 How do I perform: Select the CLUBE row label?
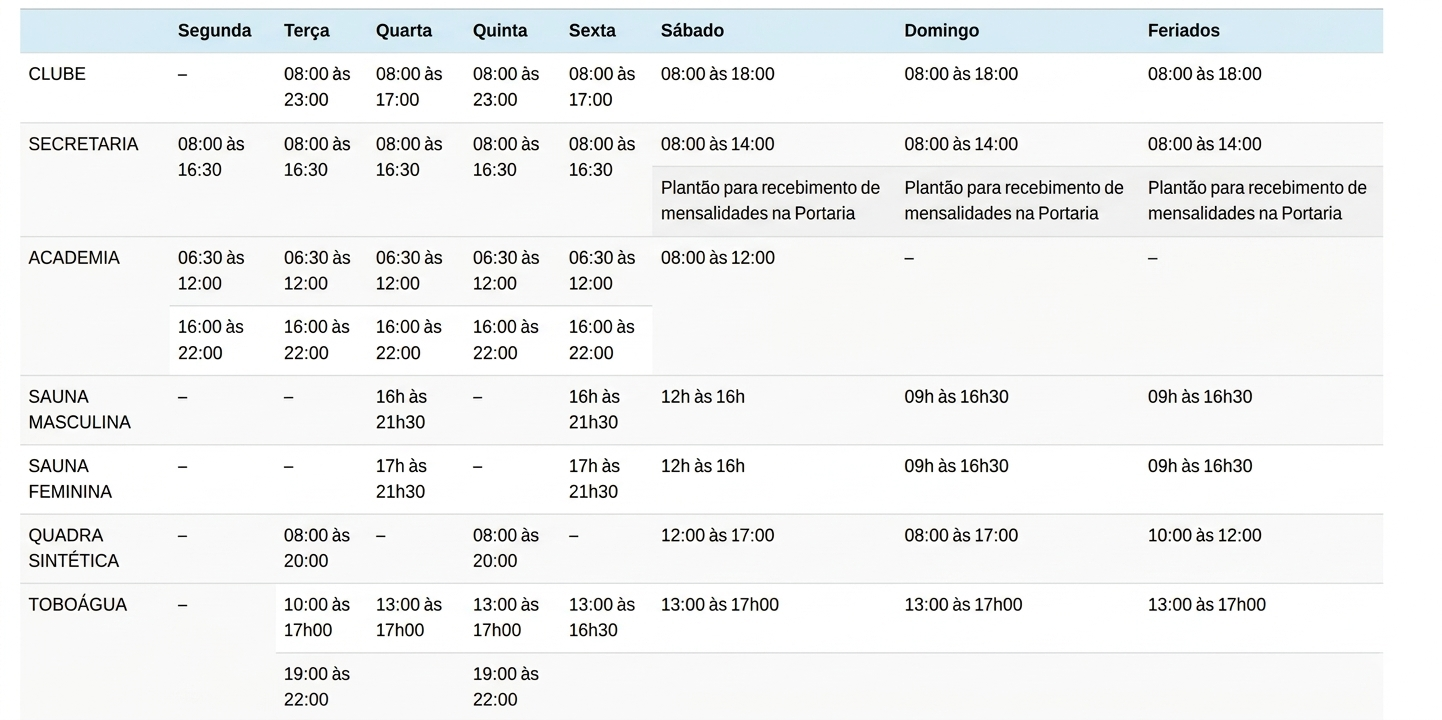tap(57, 74)
